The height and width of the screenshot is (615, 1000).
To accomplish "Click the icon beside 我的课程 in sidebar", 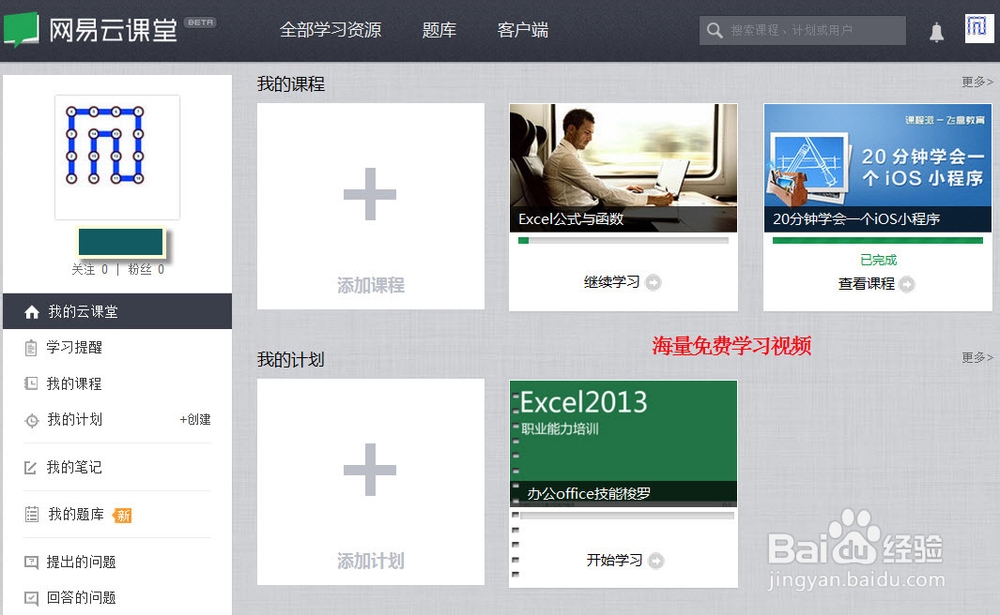I will 31,383.
